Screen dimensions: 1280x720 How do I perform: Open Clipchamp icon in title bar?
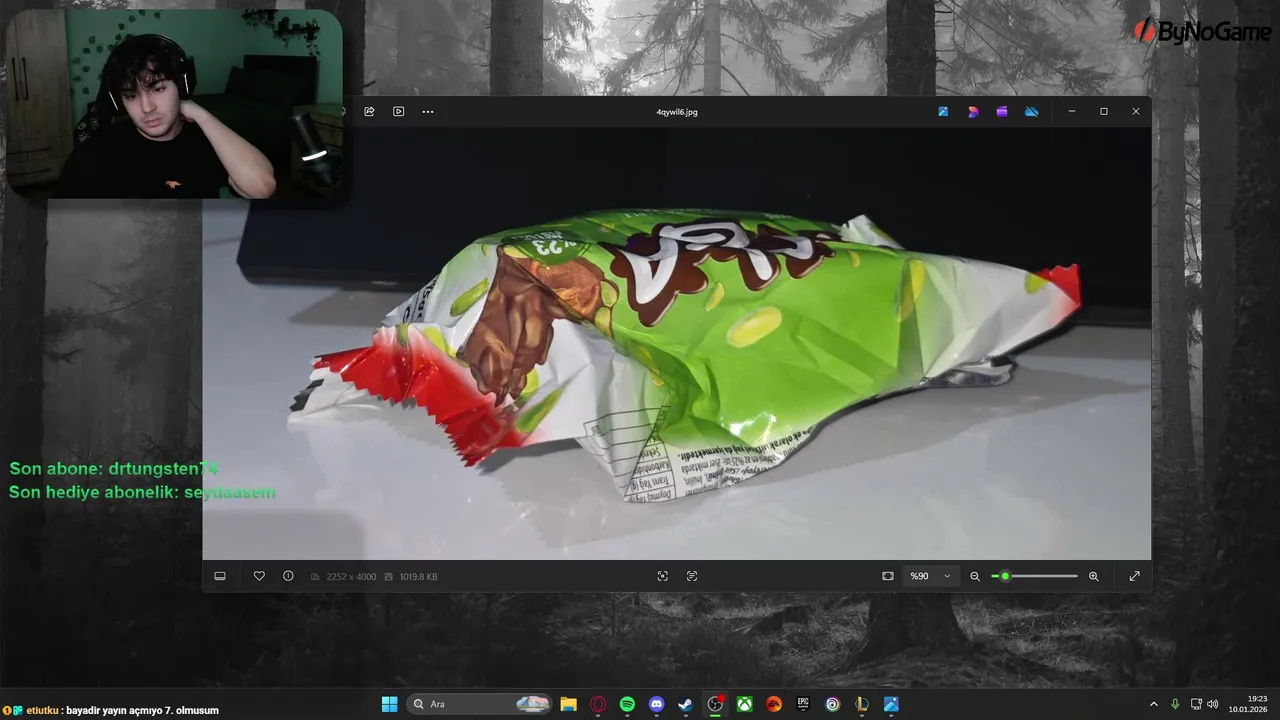[x=1002, y=111]
